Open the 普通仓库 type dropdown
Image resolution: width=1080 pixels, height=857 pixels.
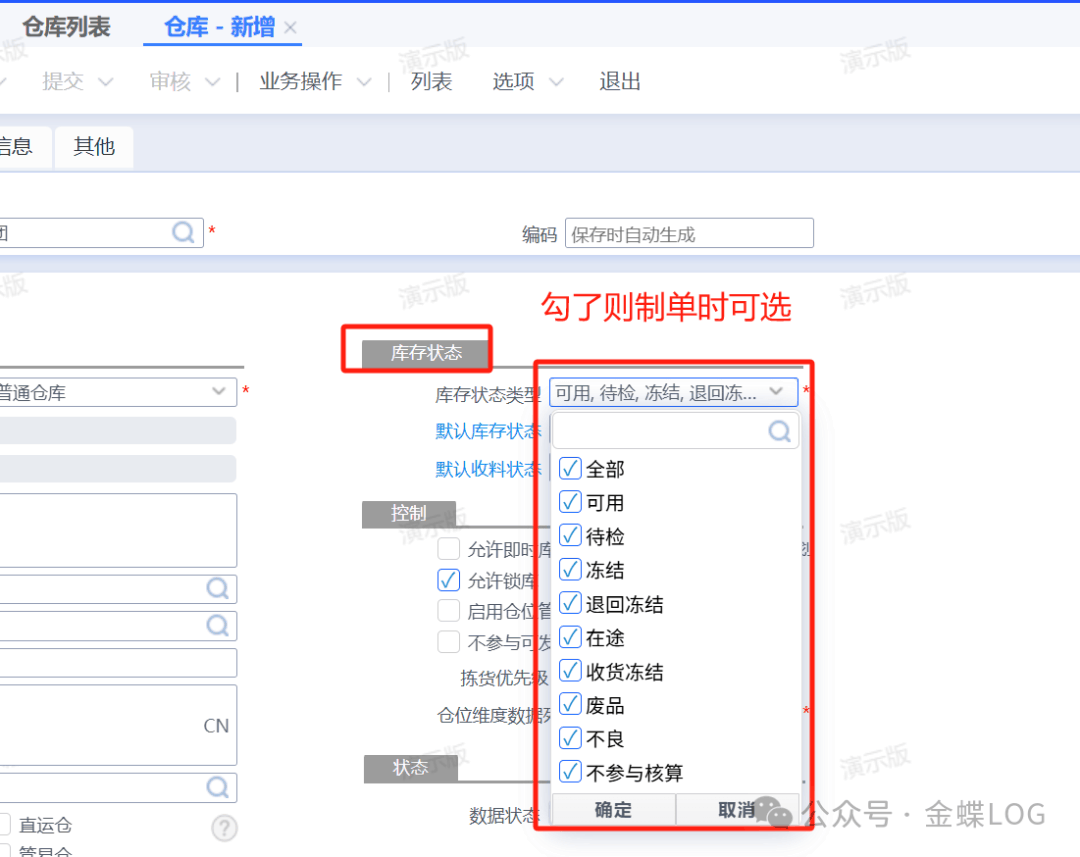coord(219,392)
